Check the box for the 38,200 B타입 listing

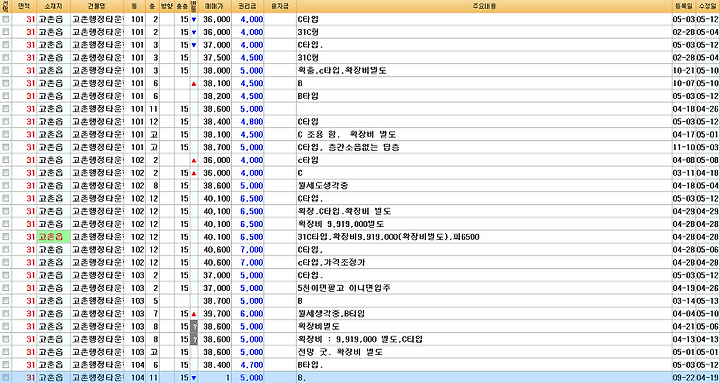pyautogui.click(x=6, y=96)
